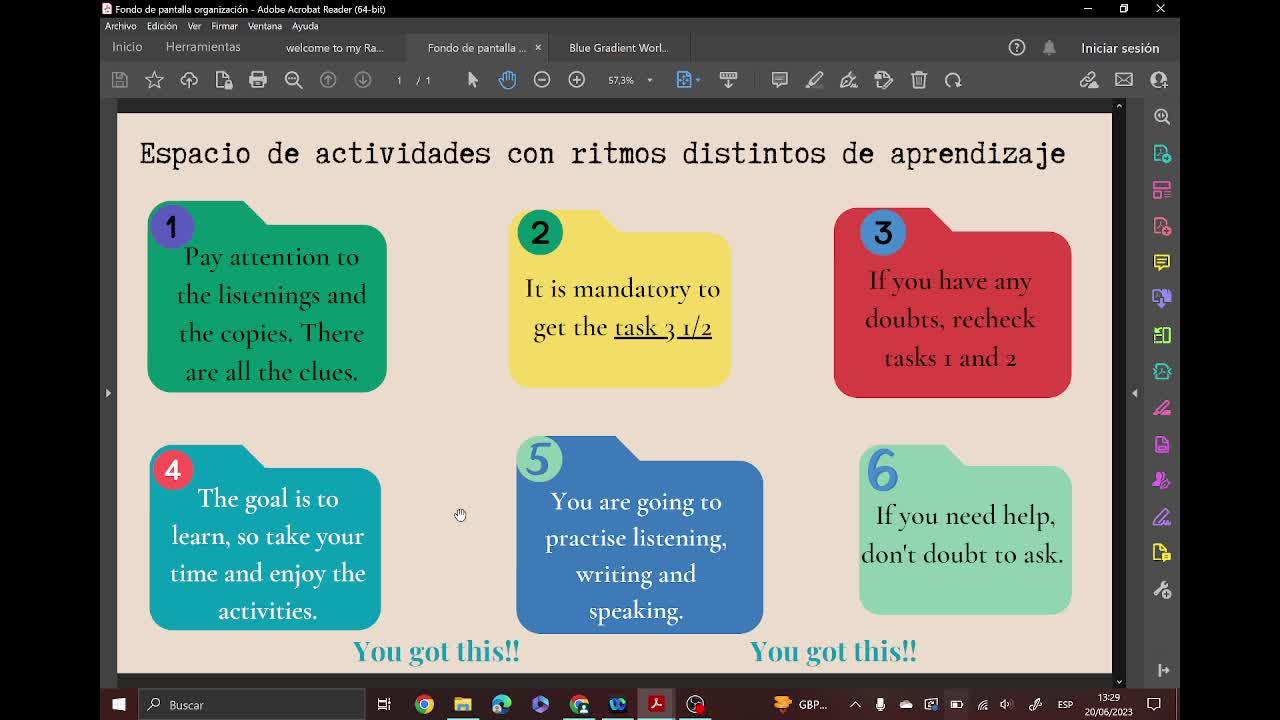Click the Iniciar sesión button
This screenshot has height=720, width=1280.
(x=1120, y=48)
